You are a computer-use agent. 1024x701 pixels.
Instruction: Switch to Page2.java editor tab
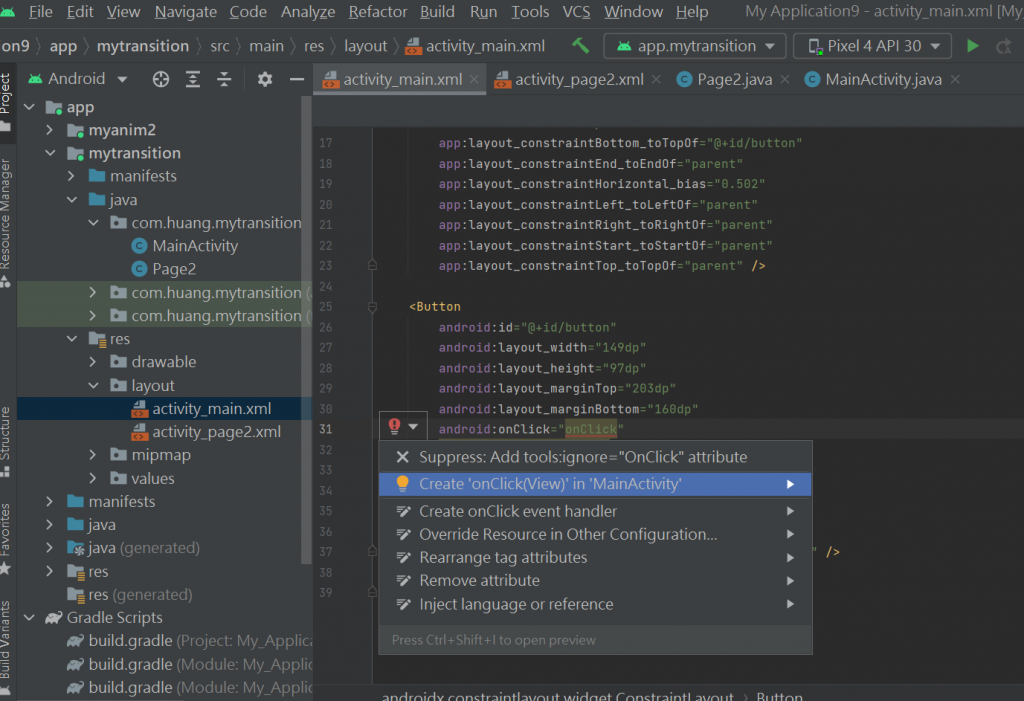[x=734, y=79]
